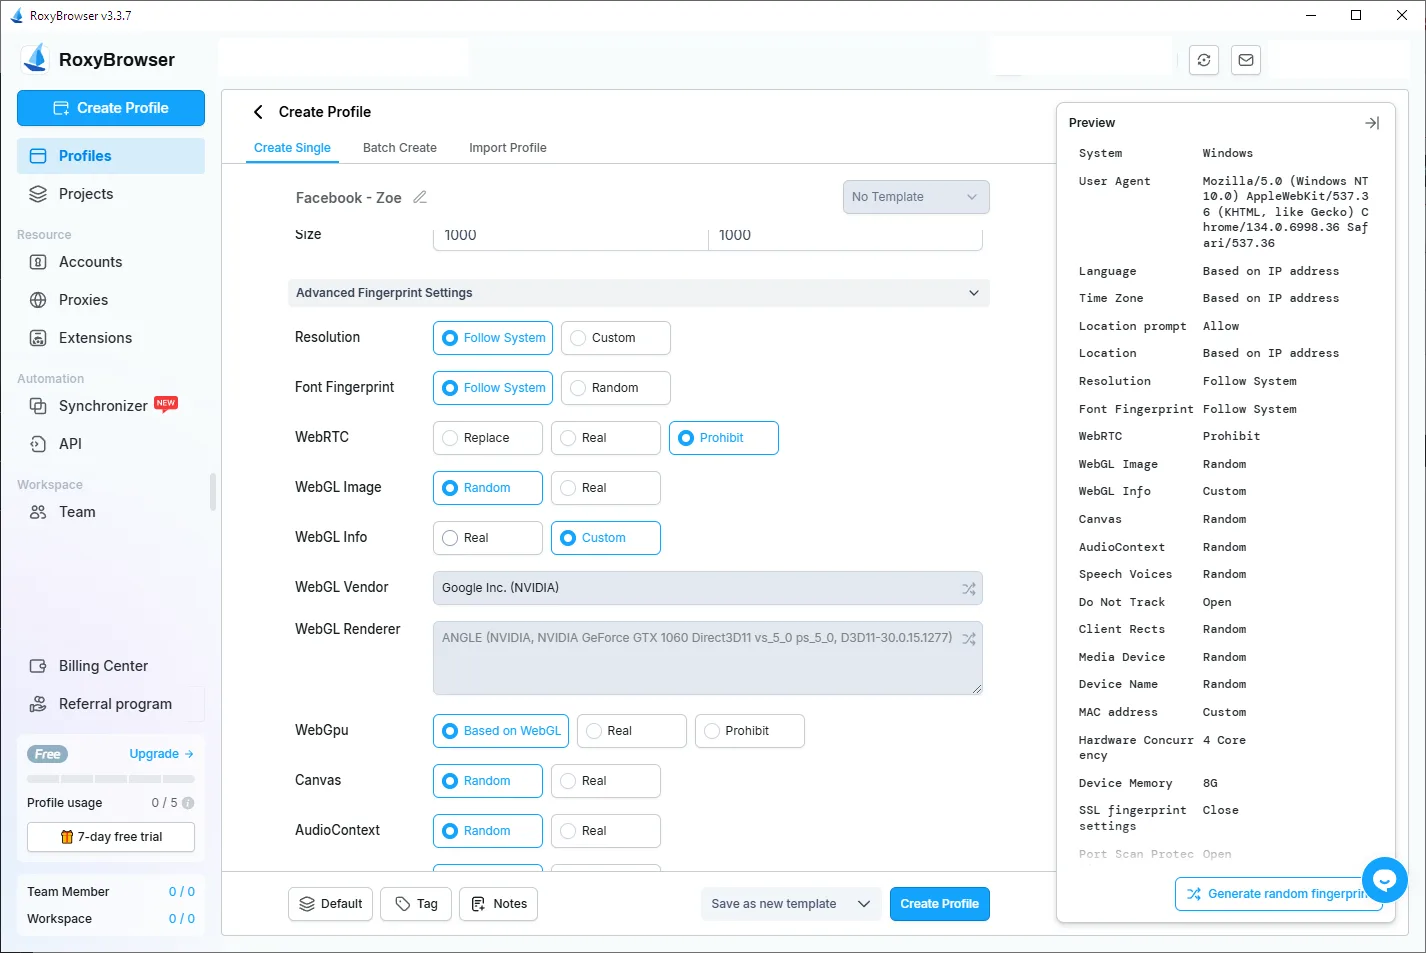Click the blue Create Profile sidebar button

[x=111, y=108]
